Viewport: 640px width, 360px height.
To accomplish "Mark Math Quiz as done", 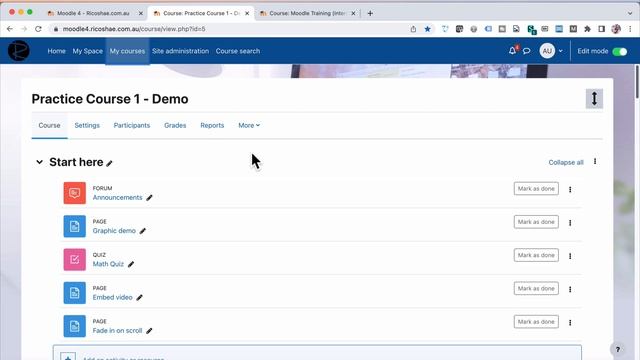I will [536, 255].
